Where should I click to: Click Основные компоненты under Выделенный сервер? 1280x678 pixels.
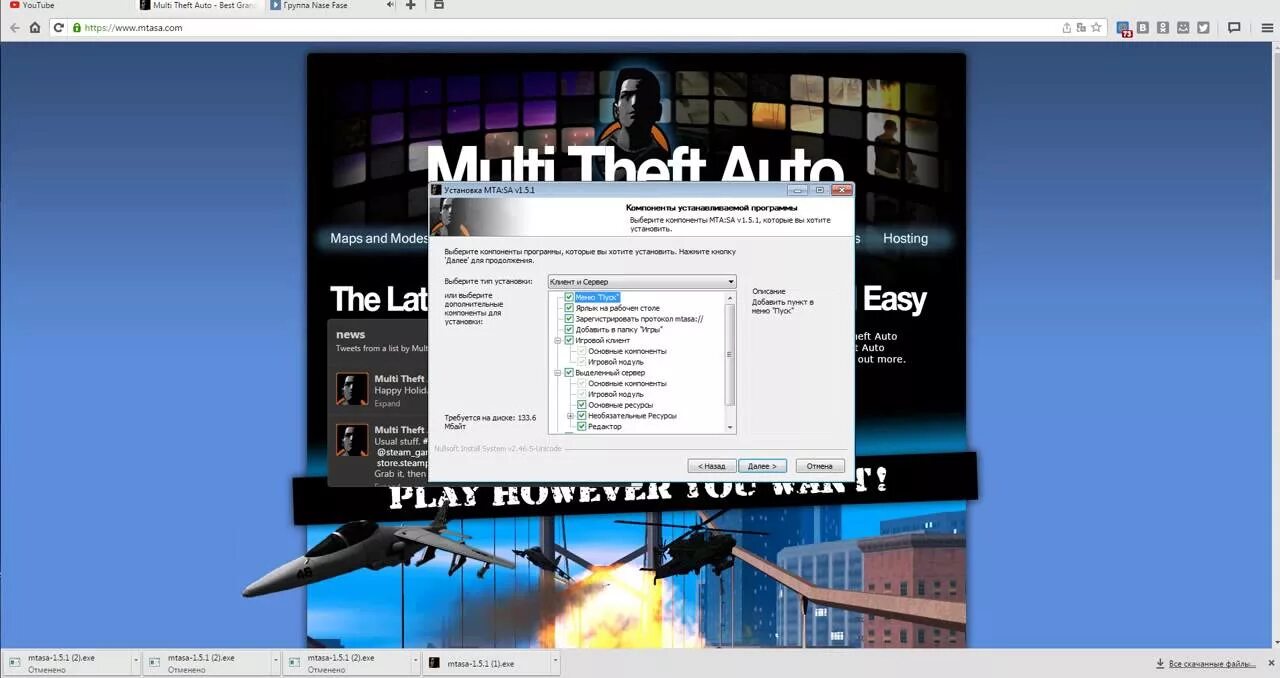[627, 384]
